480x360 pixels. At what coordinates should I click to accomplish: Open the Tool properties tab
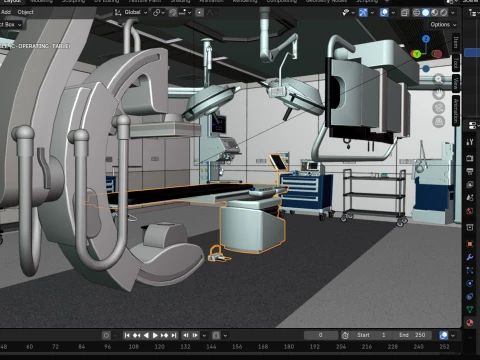[x=470, y=142]
